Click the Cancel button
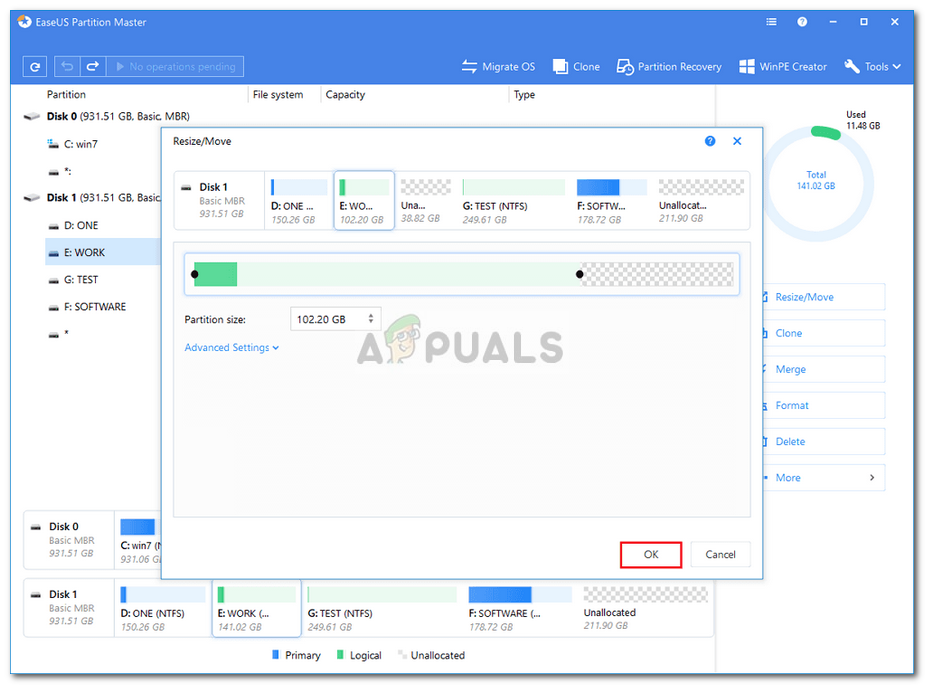Viewport: 925px width, 685px height. tap(720, 555)
